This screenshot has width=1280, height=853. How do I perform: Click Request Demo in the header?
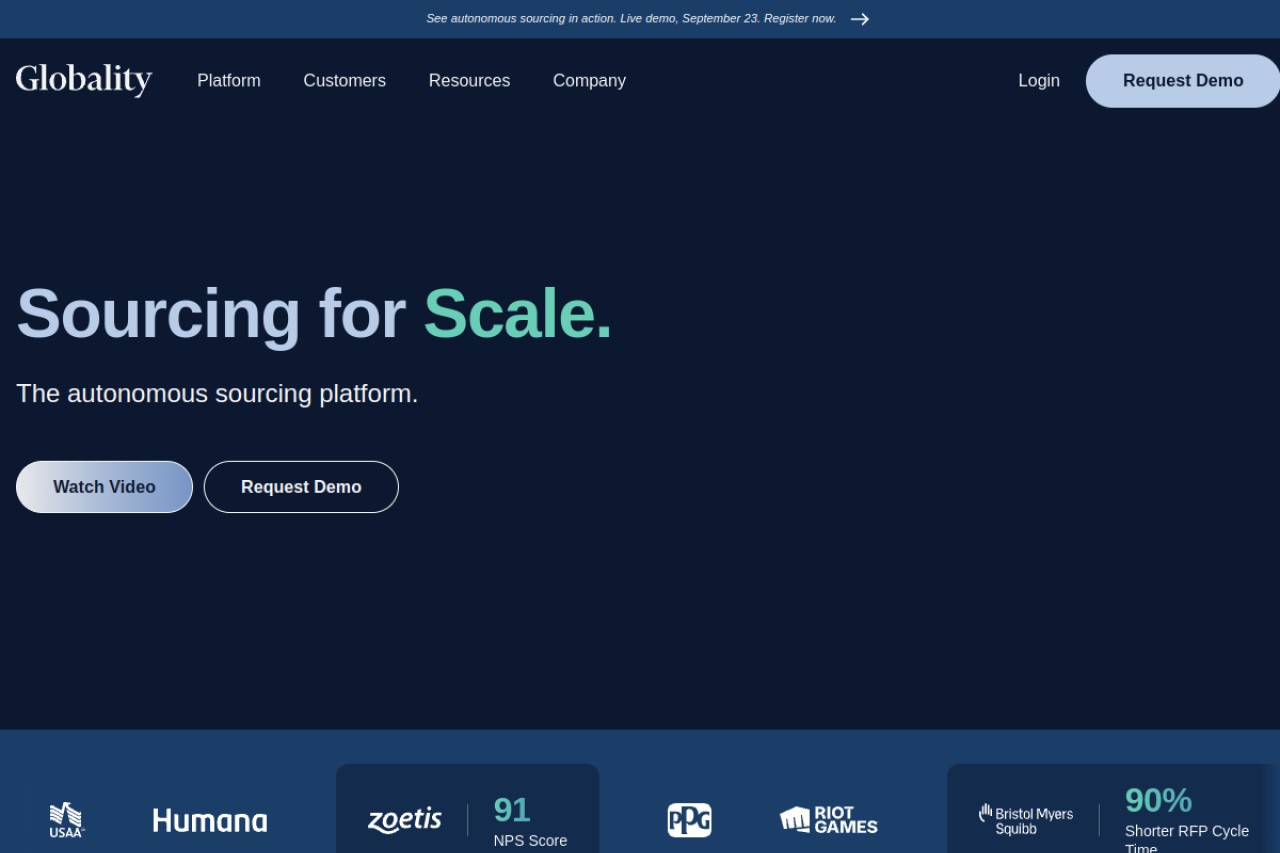[1183, 81]
